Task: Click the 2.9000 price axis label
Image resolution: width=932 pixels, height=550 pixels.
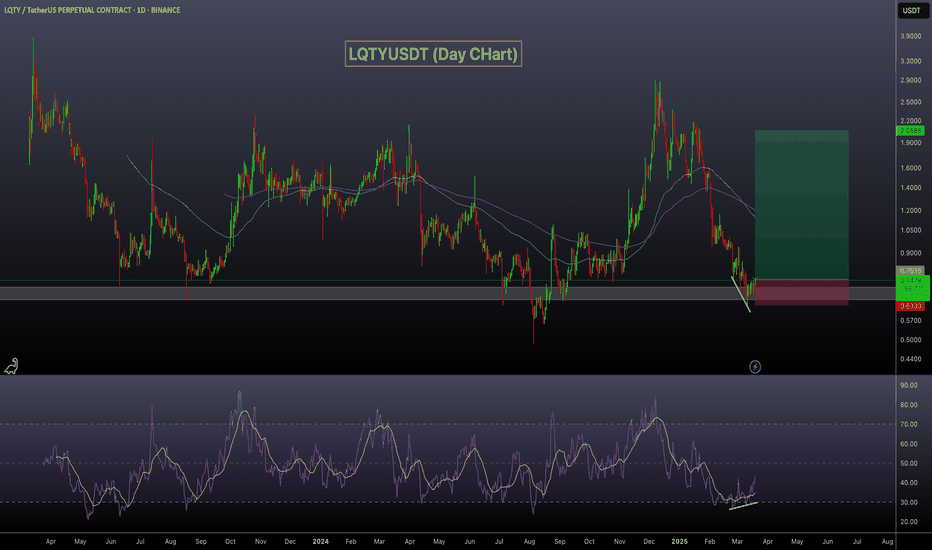Action: tap(911, 80)
